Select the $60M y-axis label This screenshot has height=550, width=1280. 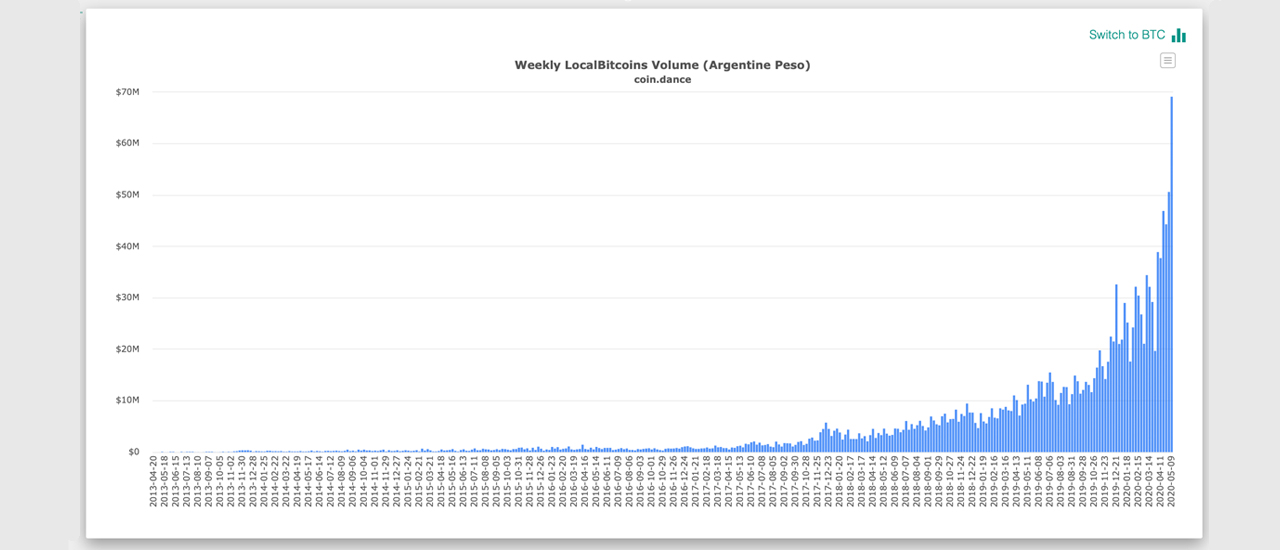tap(127, 143)
